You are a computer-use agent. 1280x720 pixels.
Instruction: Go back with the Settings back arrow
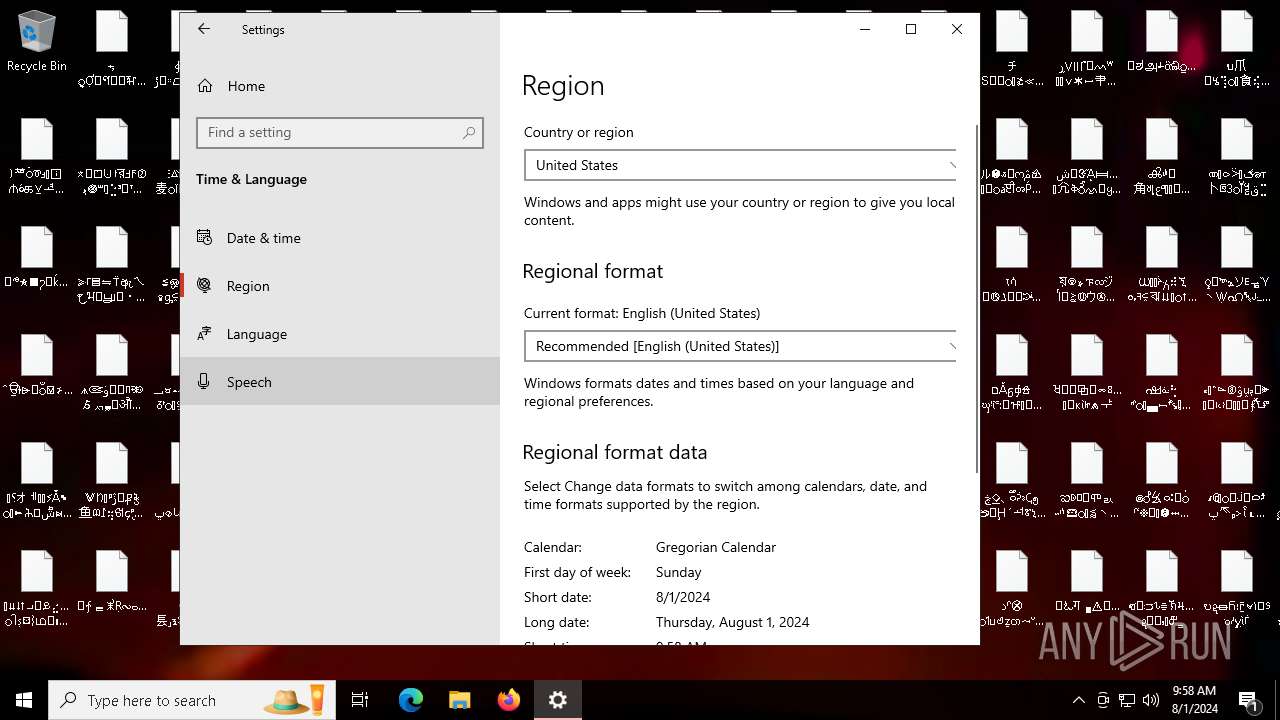(x=204, y=29)
